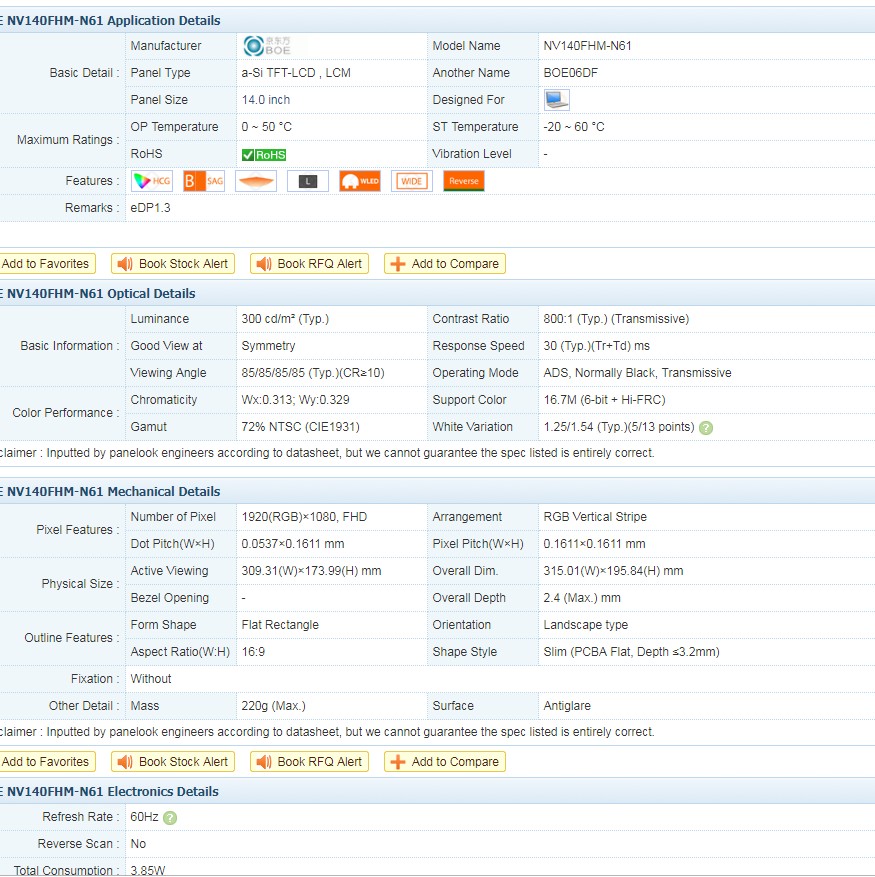
Task: Click the laptop icon beside Designed For
Action: click(x=557, y=100)
